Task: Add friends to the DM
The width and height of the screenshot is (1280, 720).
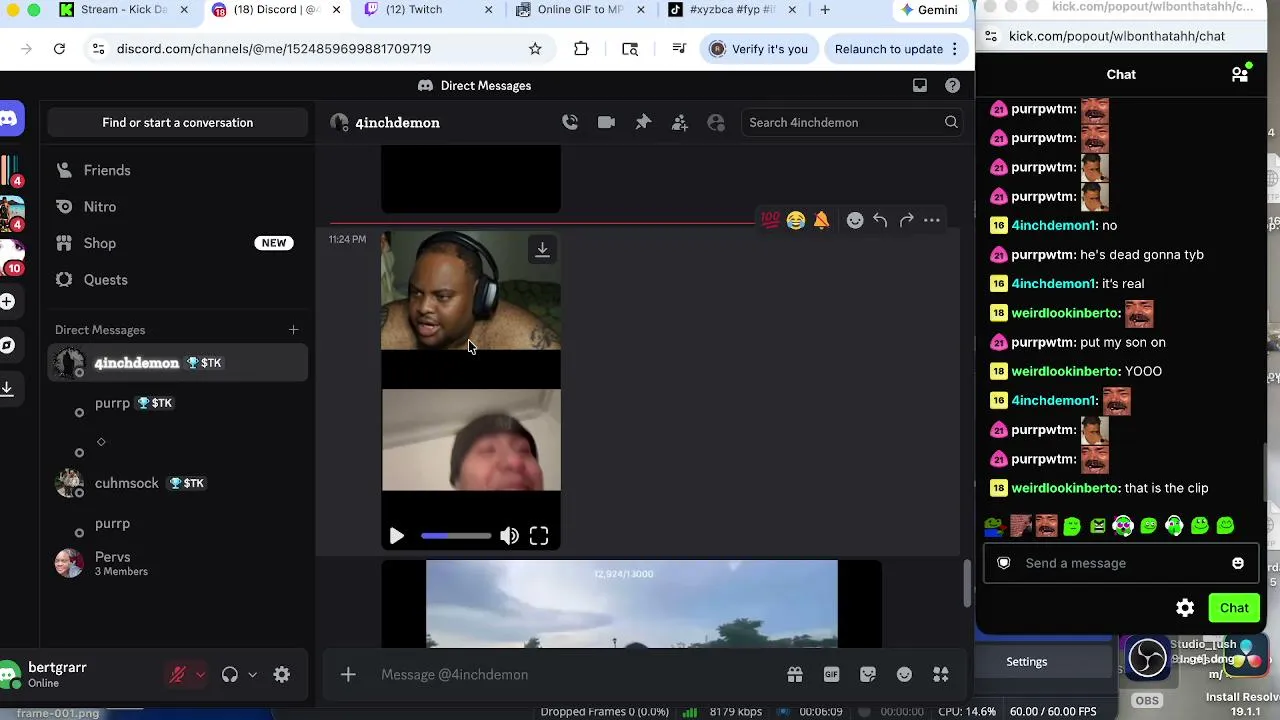Action: tap(680, 122)
